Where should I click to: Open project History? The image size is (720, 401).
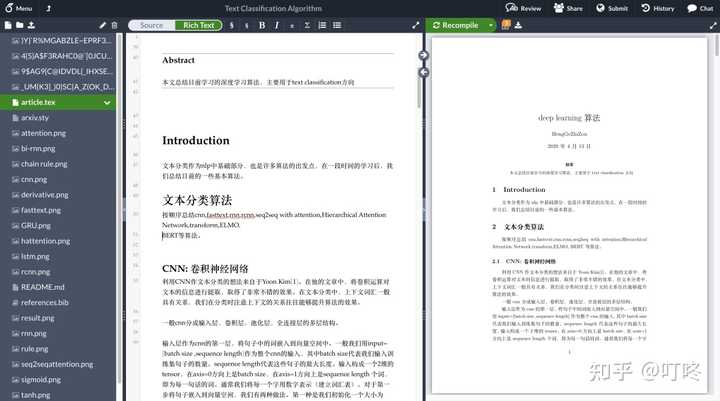pos(658,8)
